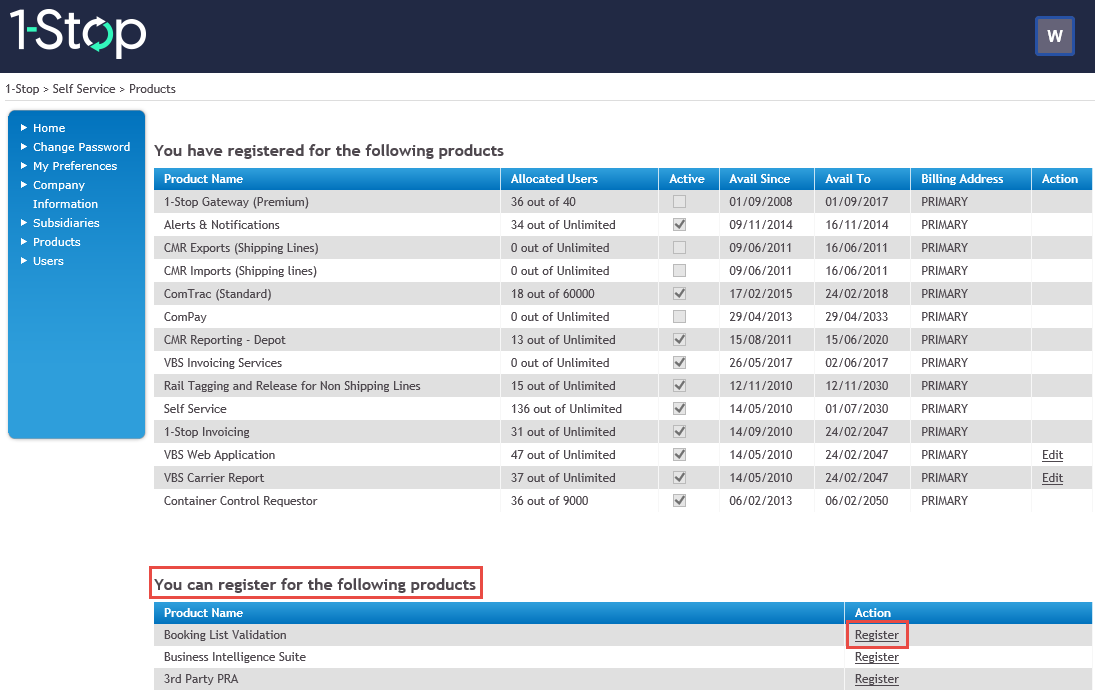This screenshot has width=1095, height=697.
Task: Toggle Active checkbox for CMR Imports
Action: [679, 271]
